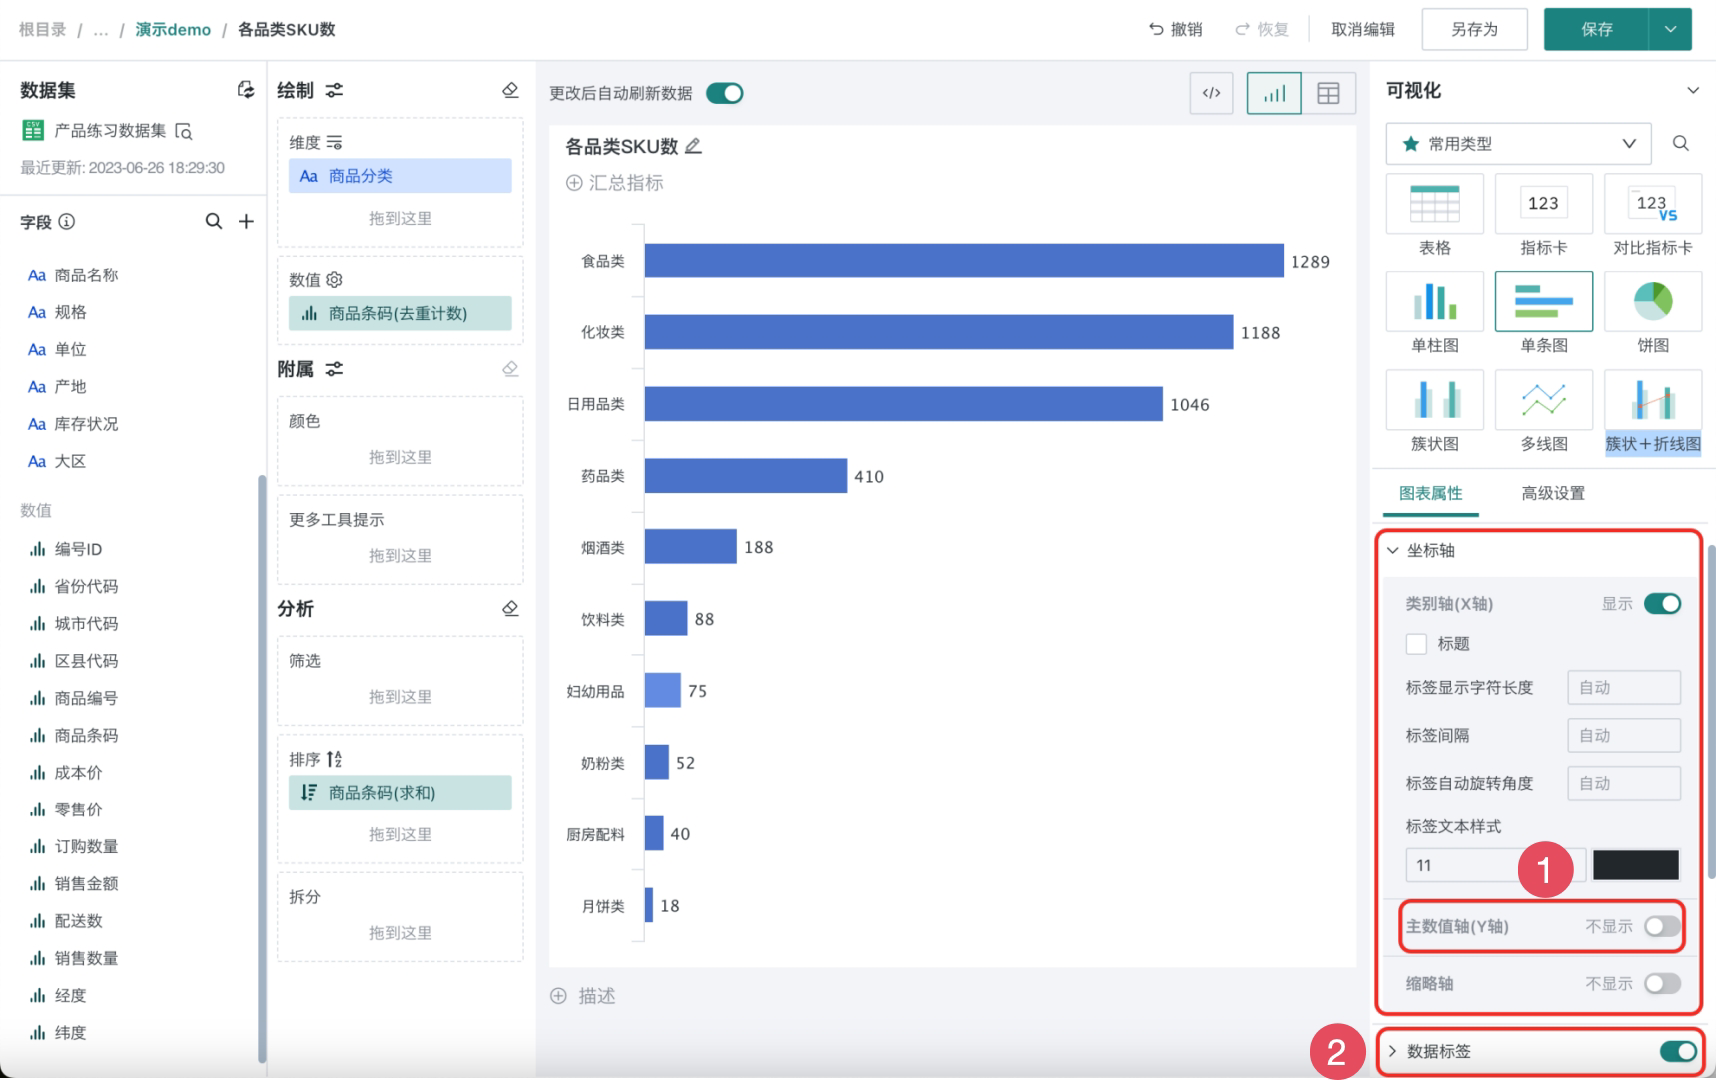
Task: Search chart types with magnifier icon
Action: point(1681,143)
